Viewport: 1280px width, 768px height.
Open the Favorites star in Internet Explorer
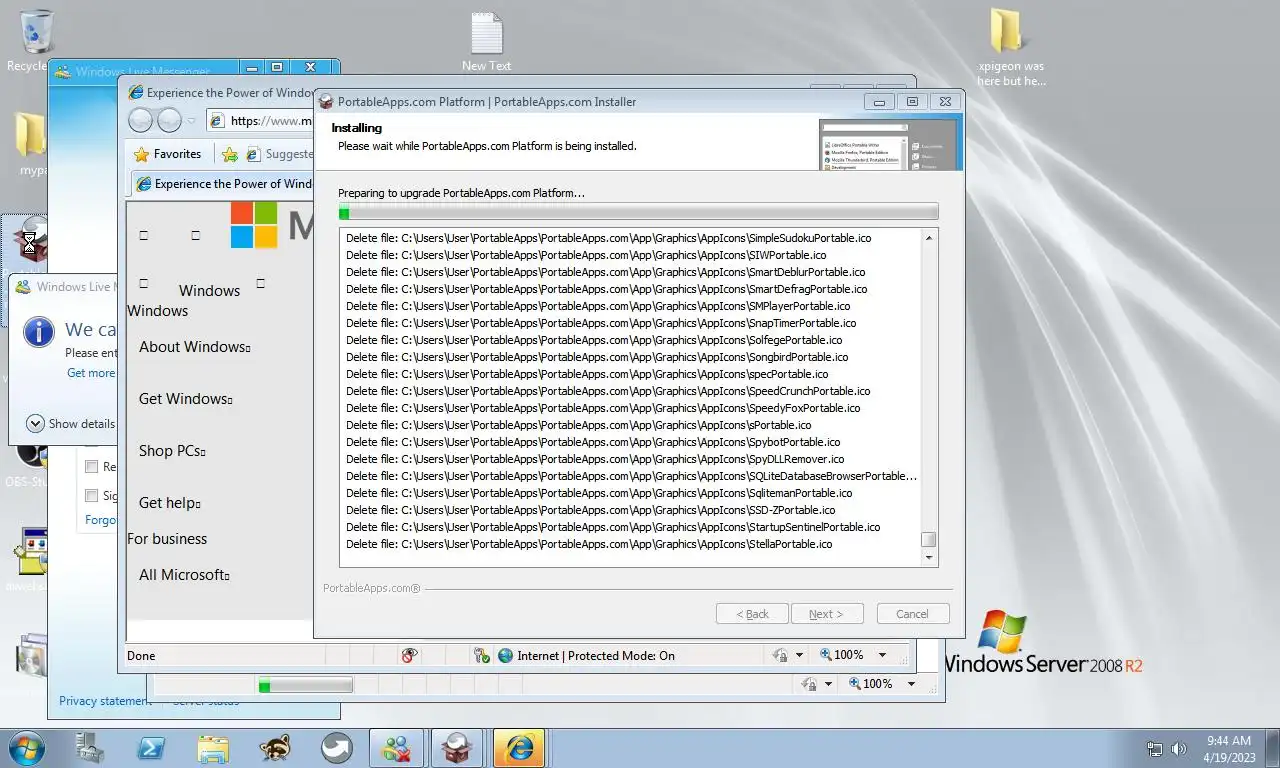coord(168,154)
